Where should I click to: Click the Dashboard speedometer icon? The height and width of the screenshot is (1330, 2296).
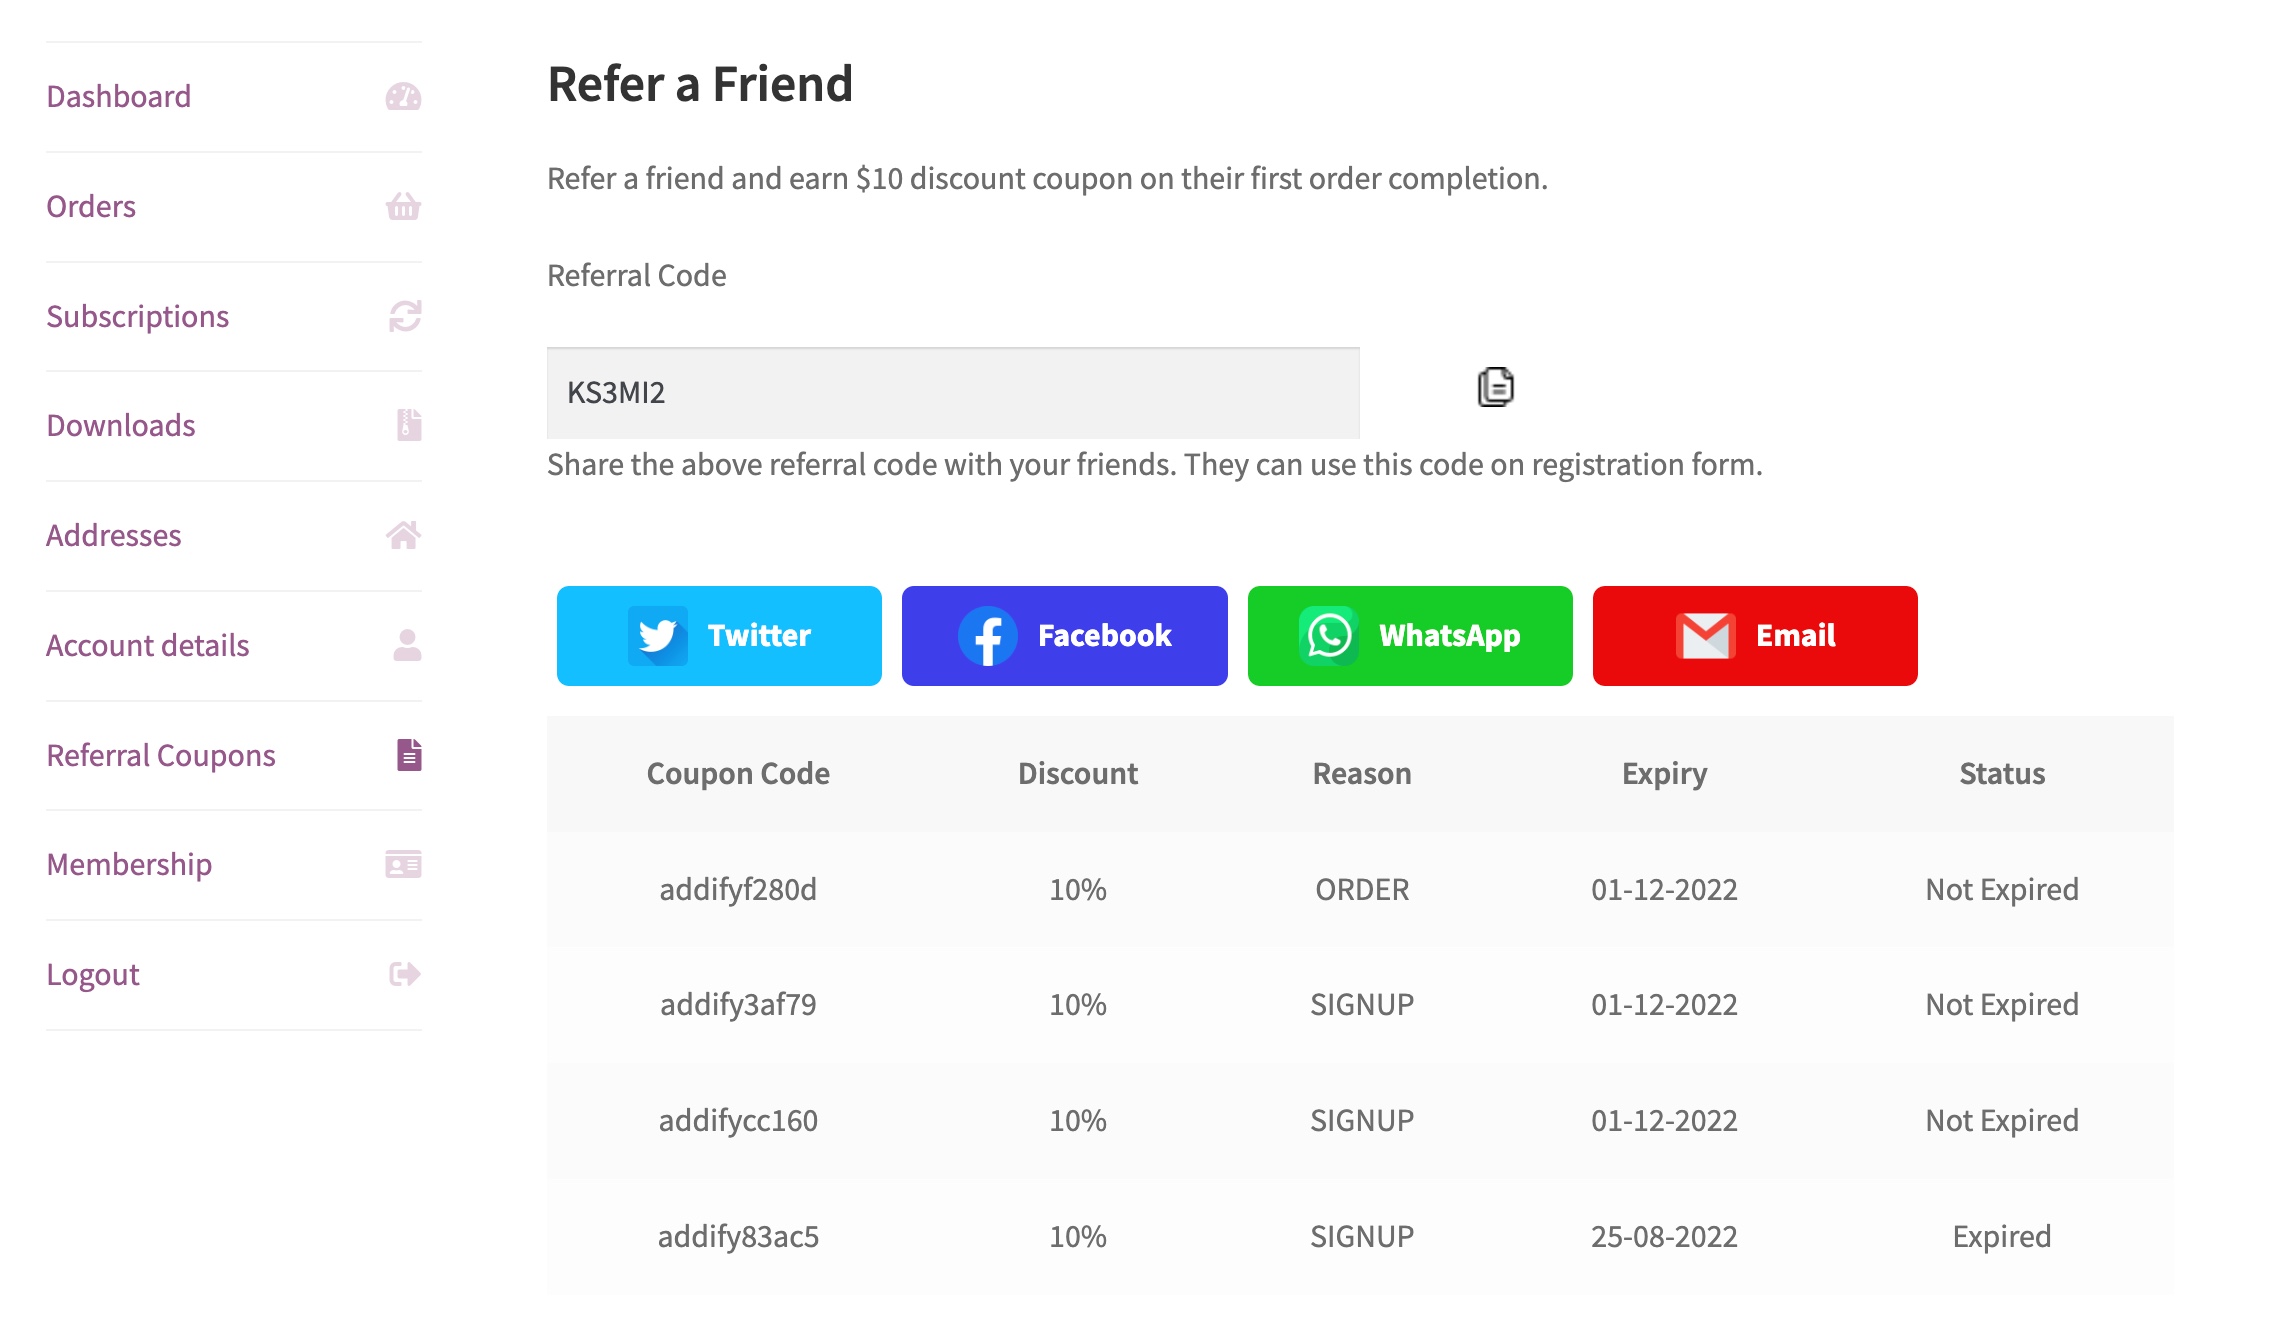coord(403,97)
